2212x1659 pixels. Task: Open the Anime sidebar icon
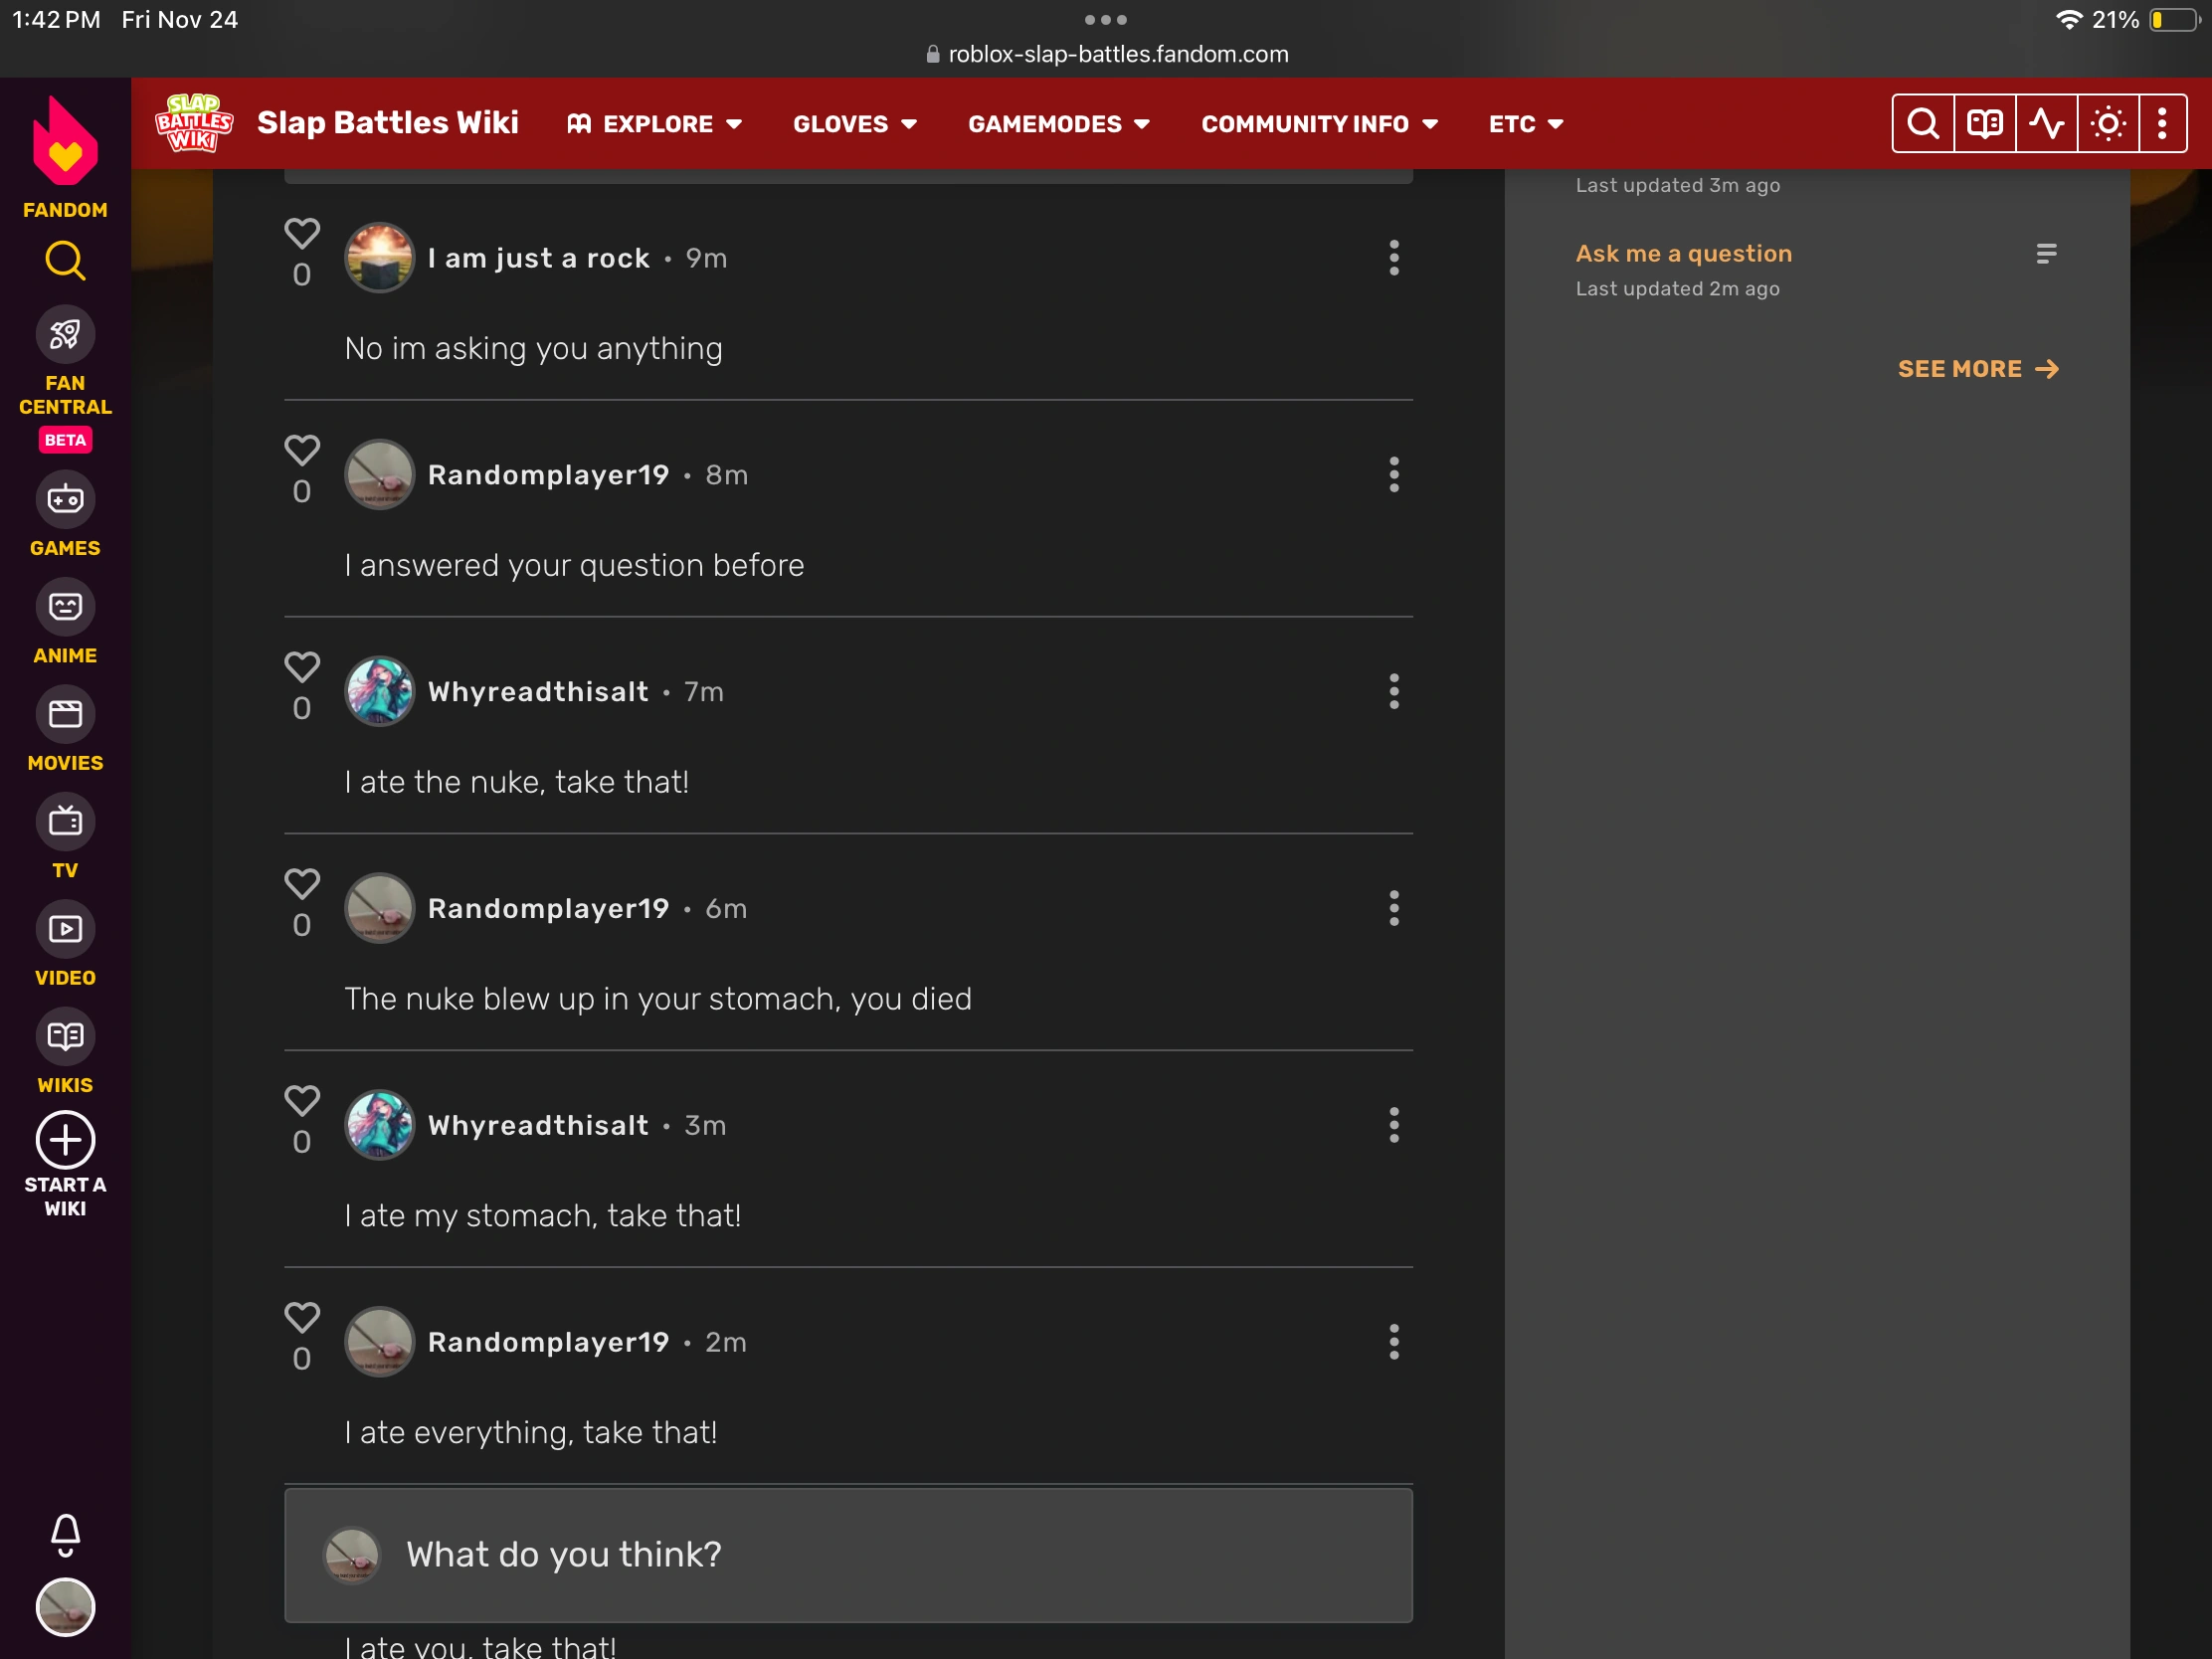65,606
